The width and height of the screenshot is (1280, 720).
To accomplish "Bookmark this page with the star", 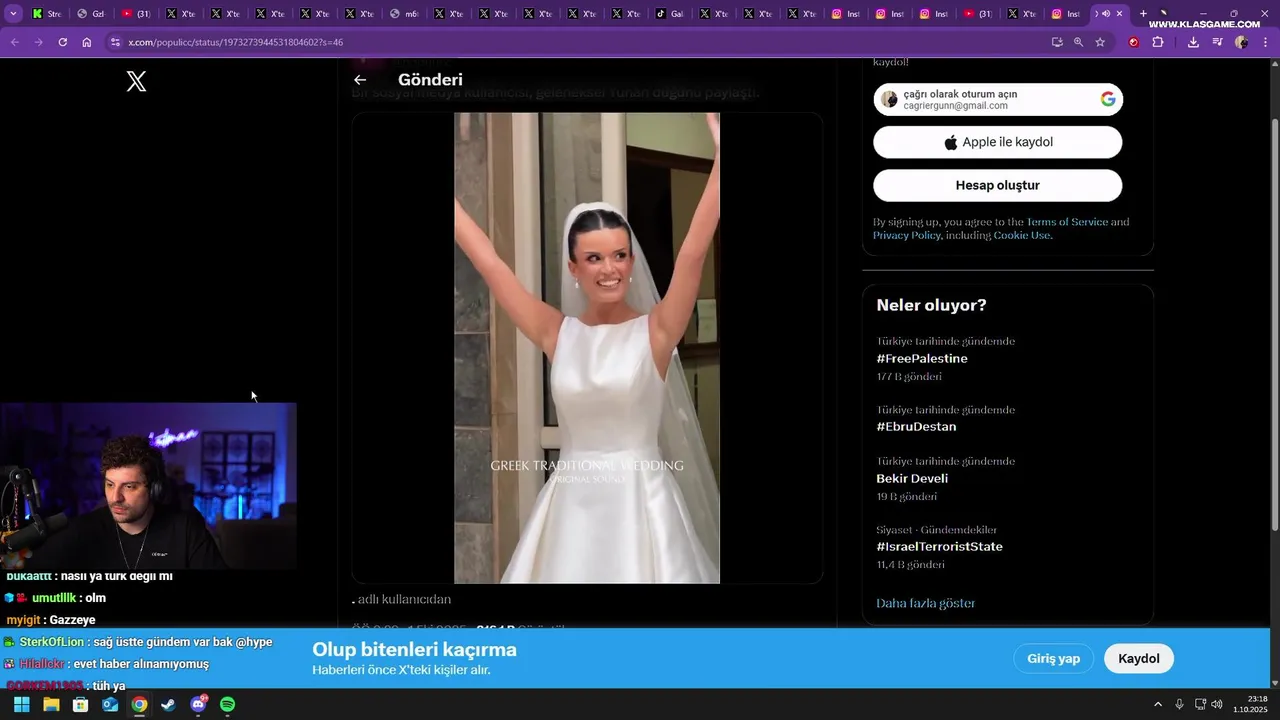I will tap(1100, 42).
